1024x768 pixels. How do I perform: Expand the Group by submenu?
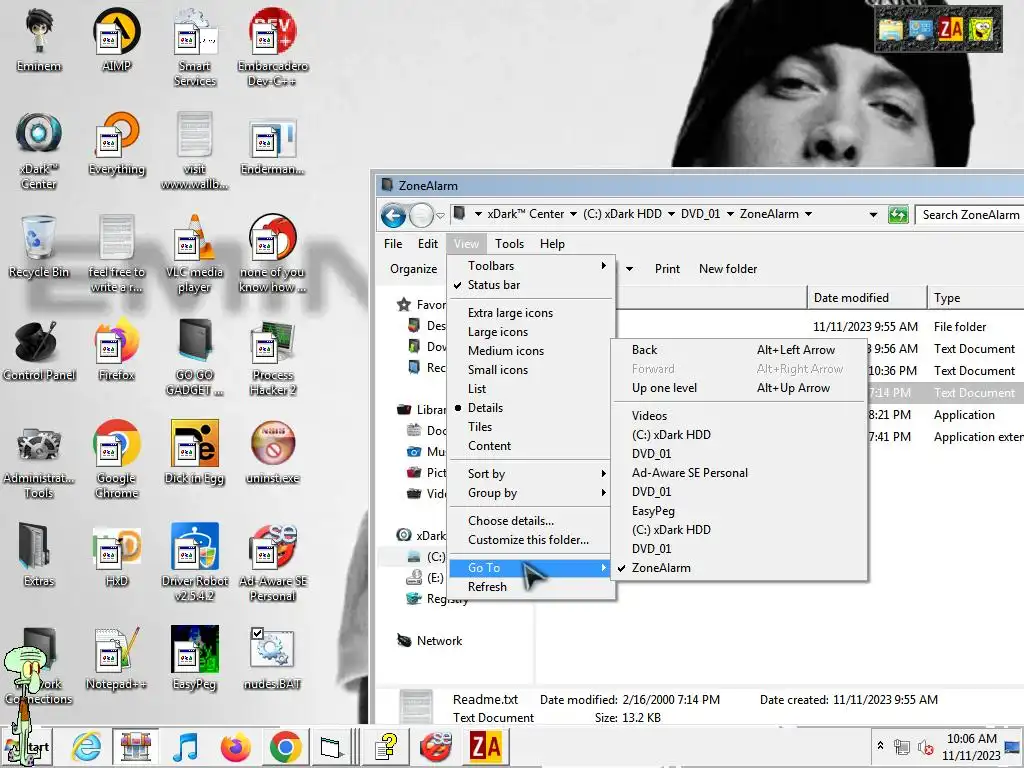pos(531,492)
